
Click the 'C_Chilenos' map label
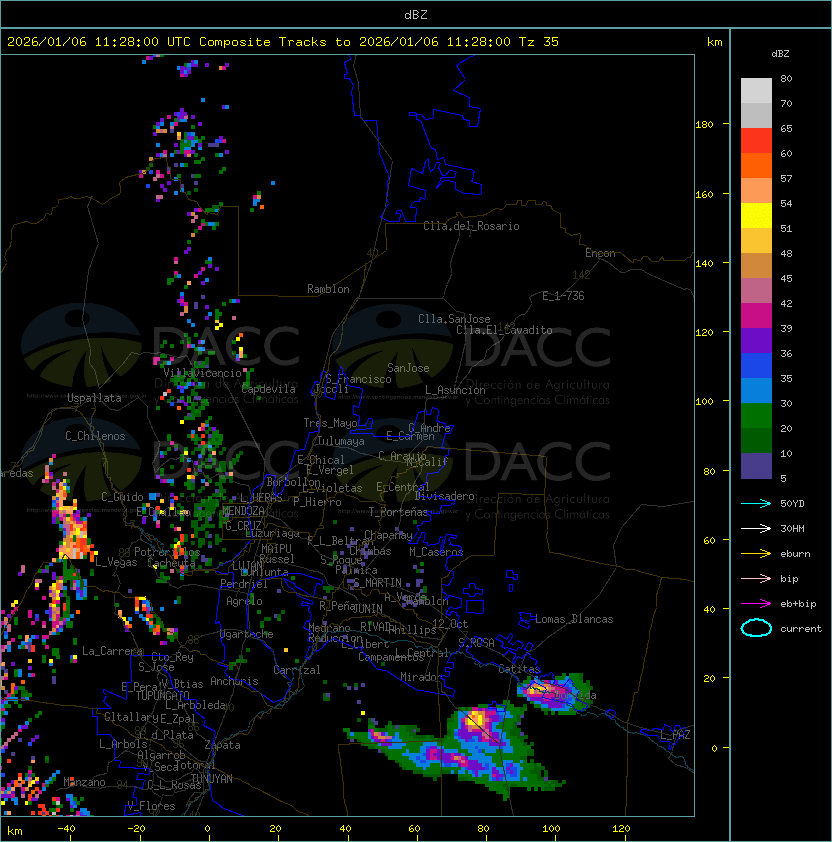click(95, 436)
